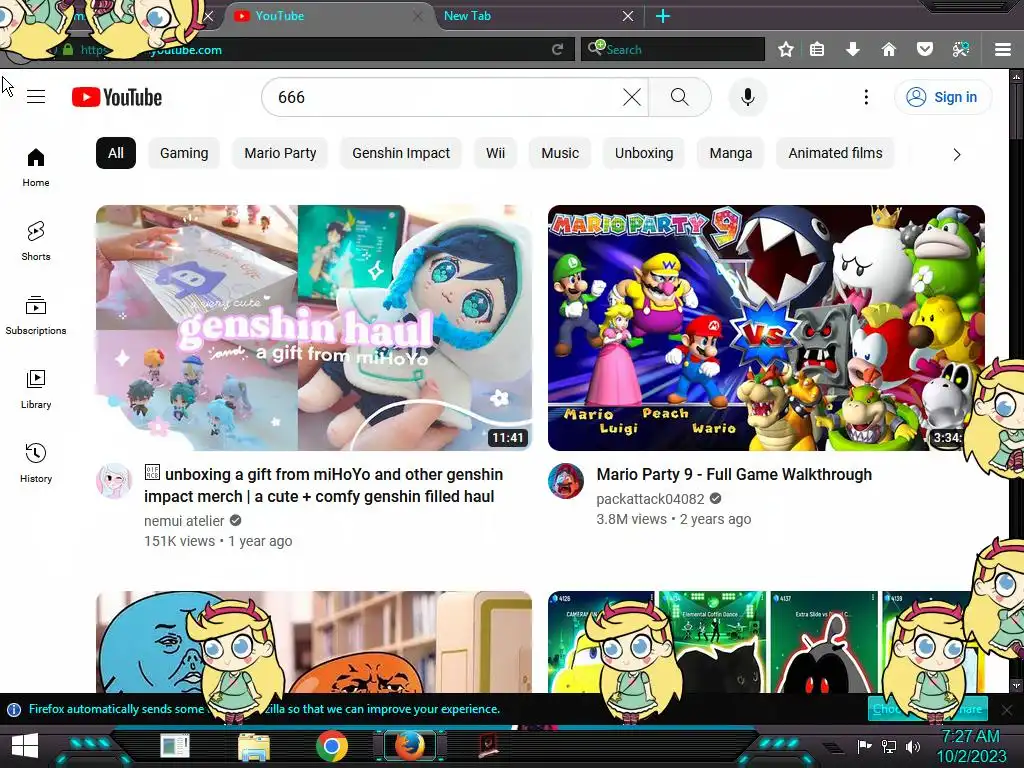The height and width of the screenshot is (768, 1024).
Task: Switch to the YouTube browser tab
Action: pos(325,16)
